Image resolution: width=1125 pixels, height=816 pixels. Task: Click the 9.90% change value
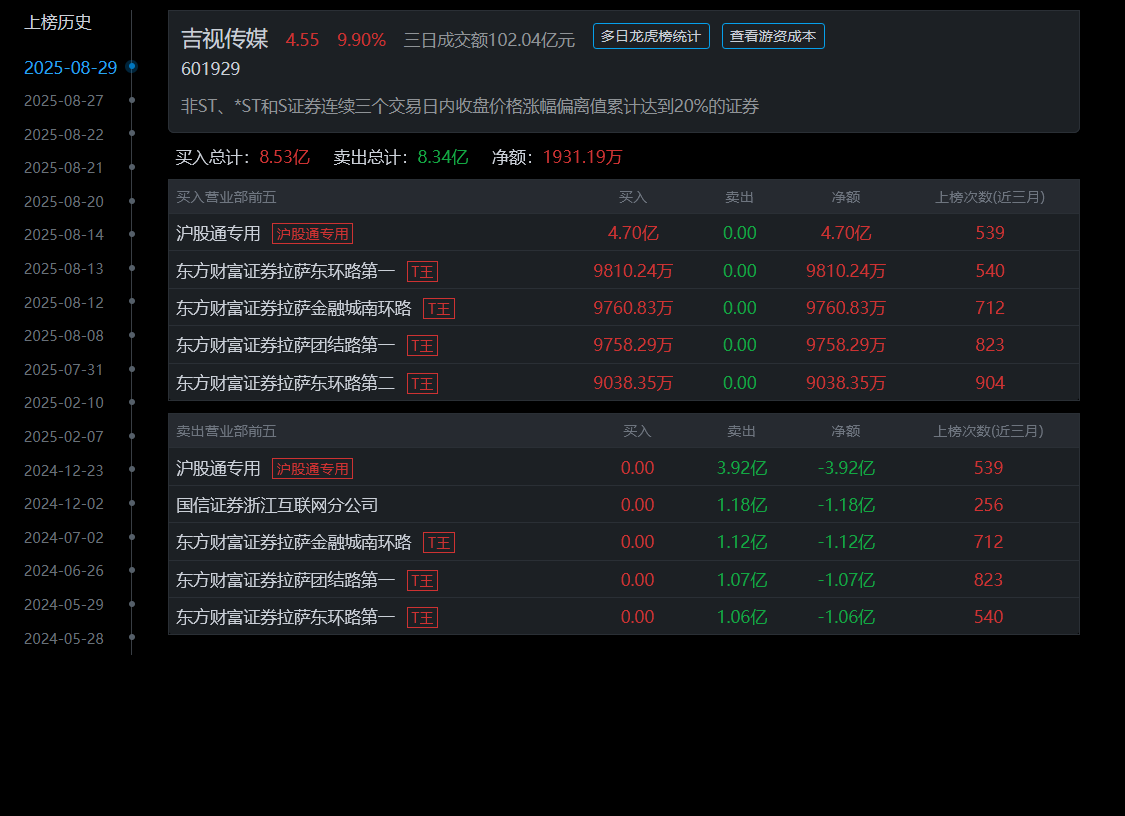[x=362, y=39]
